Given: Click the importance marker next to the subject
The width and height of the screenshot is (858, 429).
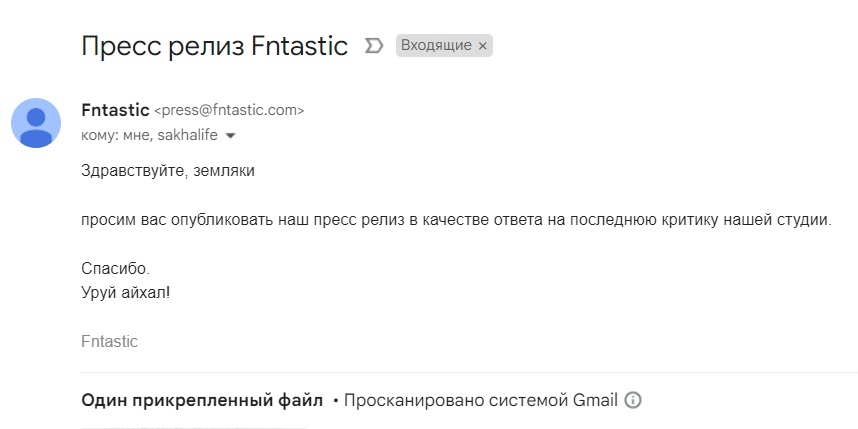Looking at the screenshot, I should [375, 46].
